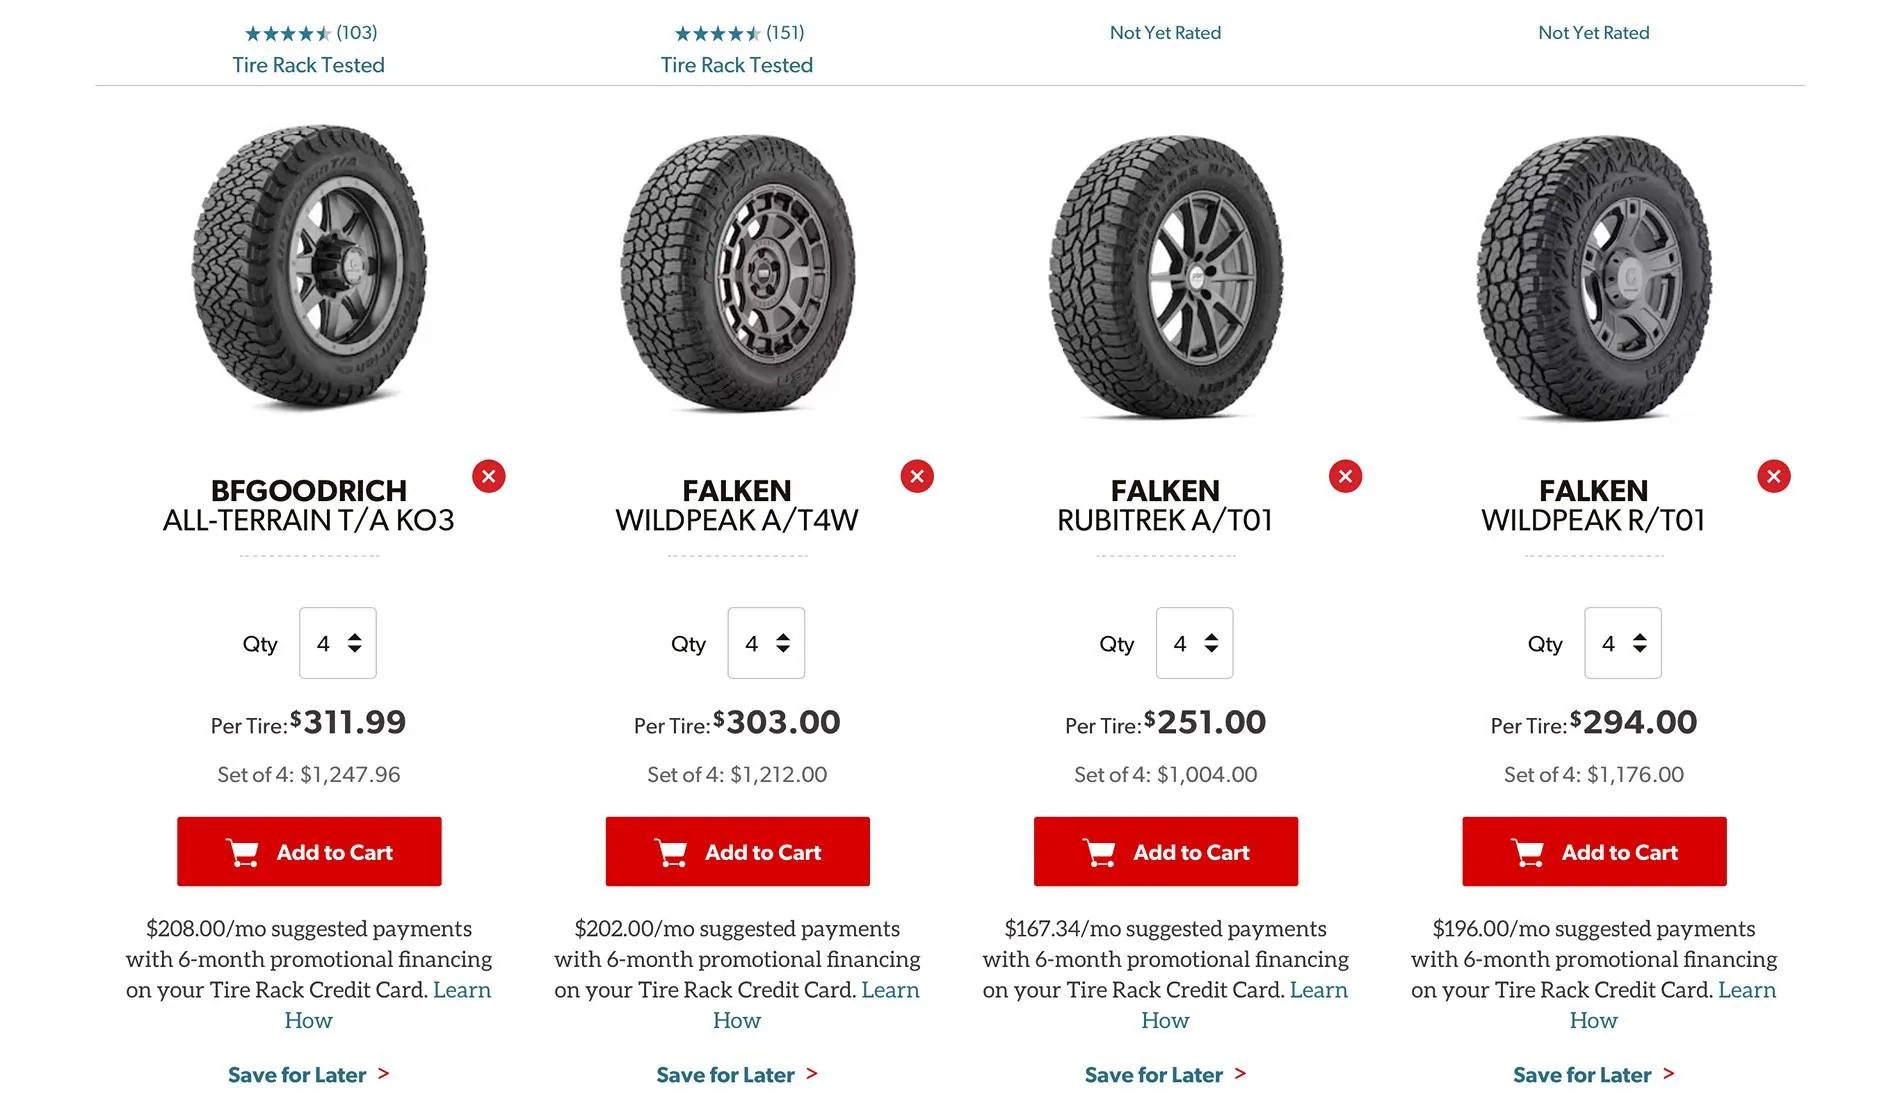Open the Wildpeak A/T4W quantity selector

coord(766,643)
